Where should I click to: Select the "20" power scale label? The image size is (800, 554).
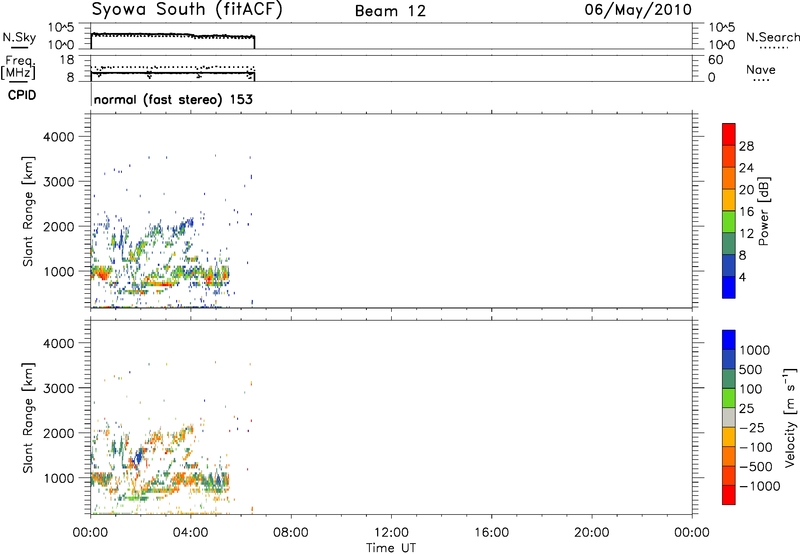pyautogui.click(x=746, y=190)
